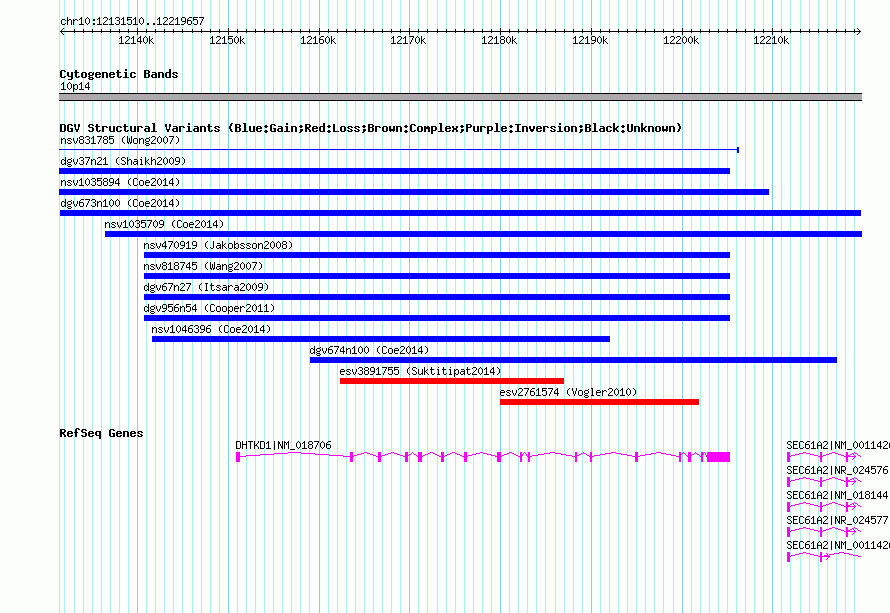Click the chr10:12131510..12219657 coordinate text
Image resolution: width=890 pixels, height=613 pixels.
(132, 21)
